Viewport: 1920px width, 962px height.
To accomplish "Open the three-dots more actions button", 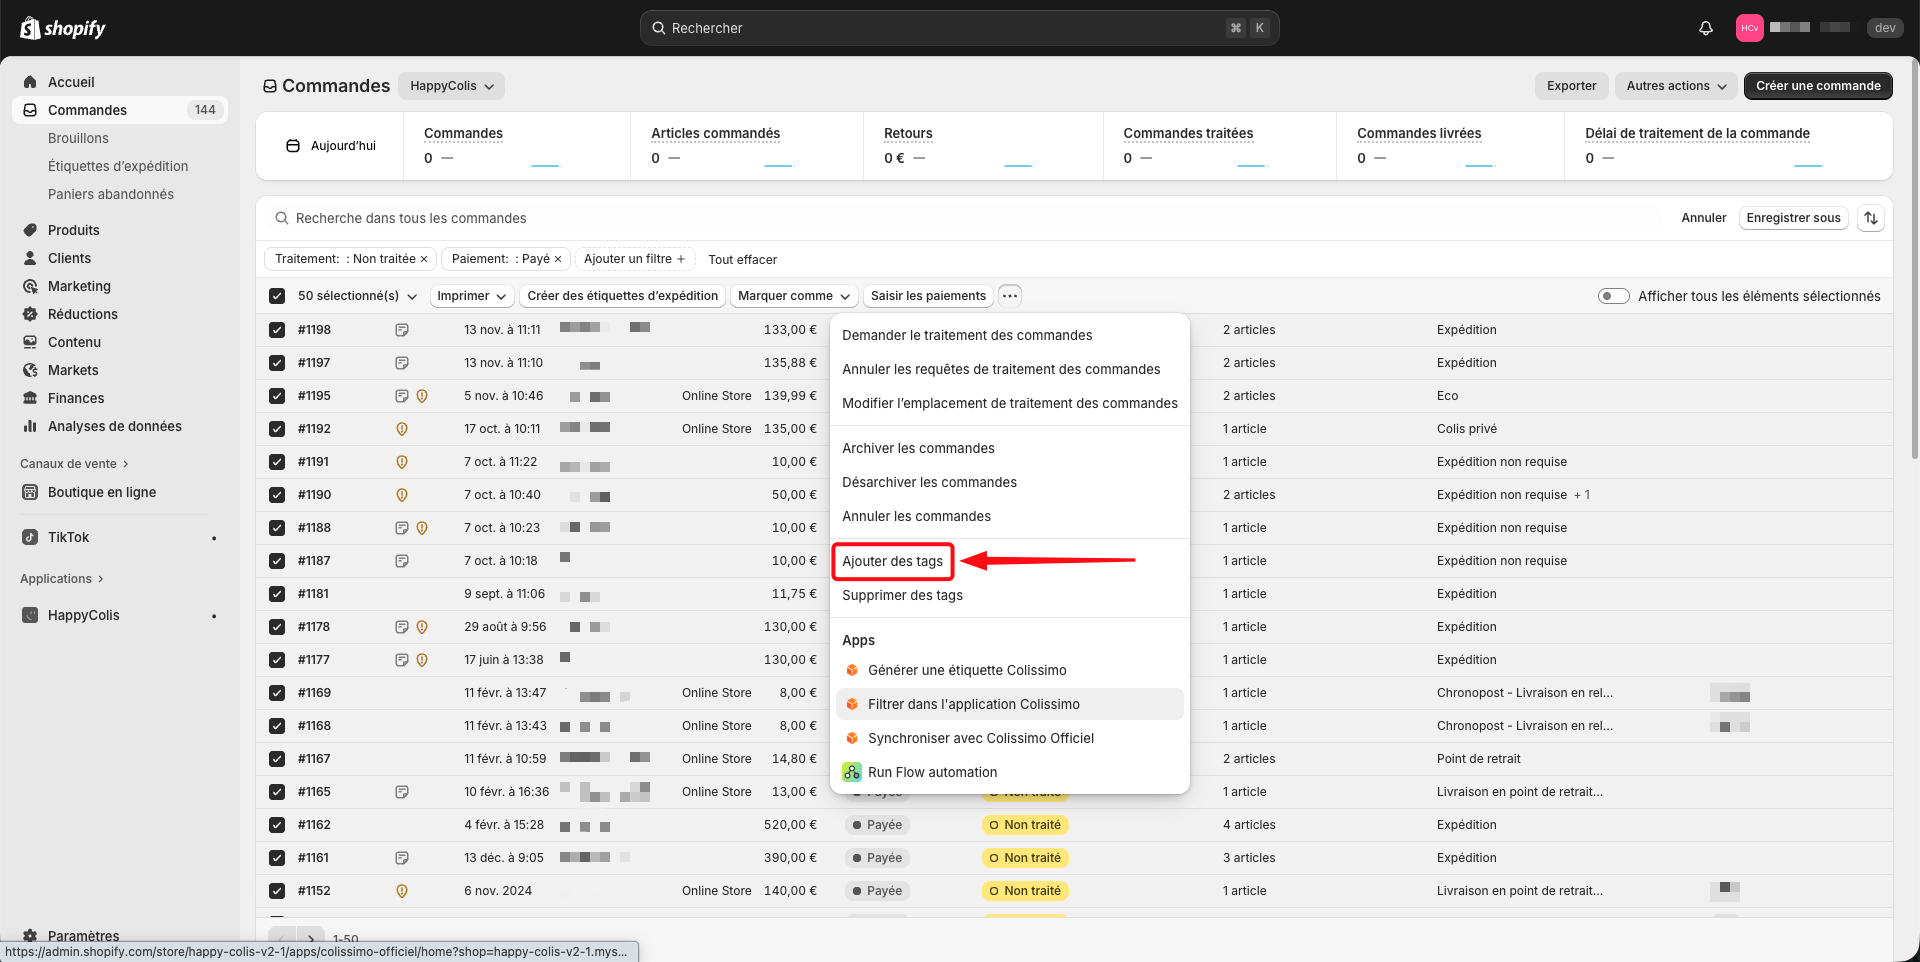I will click(1010, 296).
